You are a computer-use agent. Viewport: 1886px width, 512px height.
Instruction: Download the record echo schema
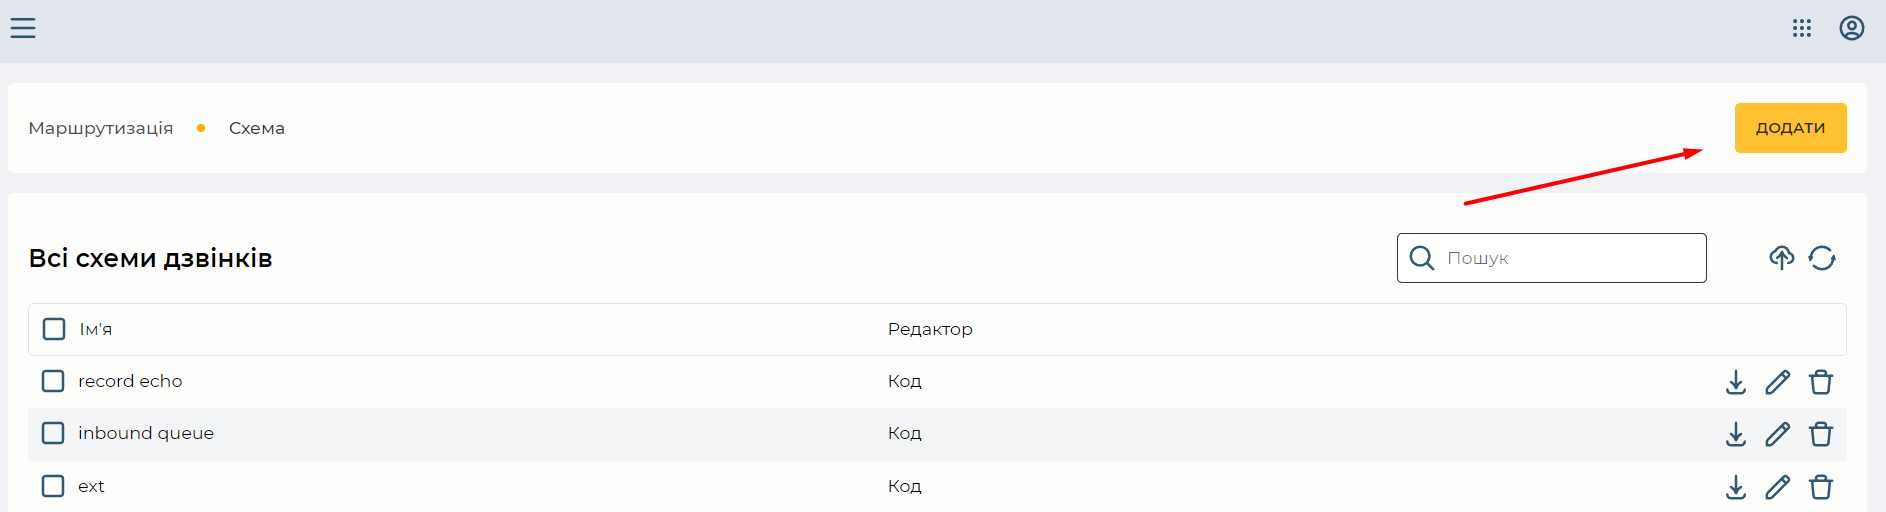[x=1736, y=382]
